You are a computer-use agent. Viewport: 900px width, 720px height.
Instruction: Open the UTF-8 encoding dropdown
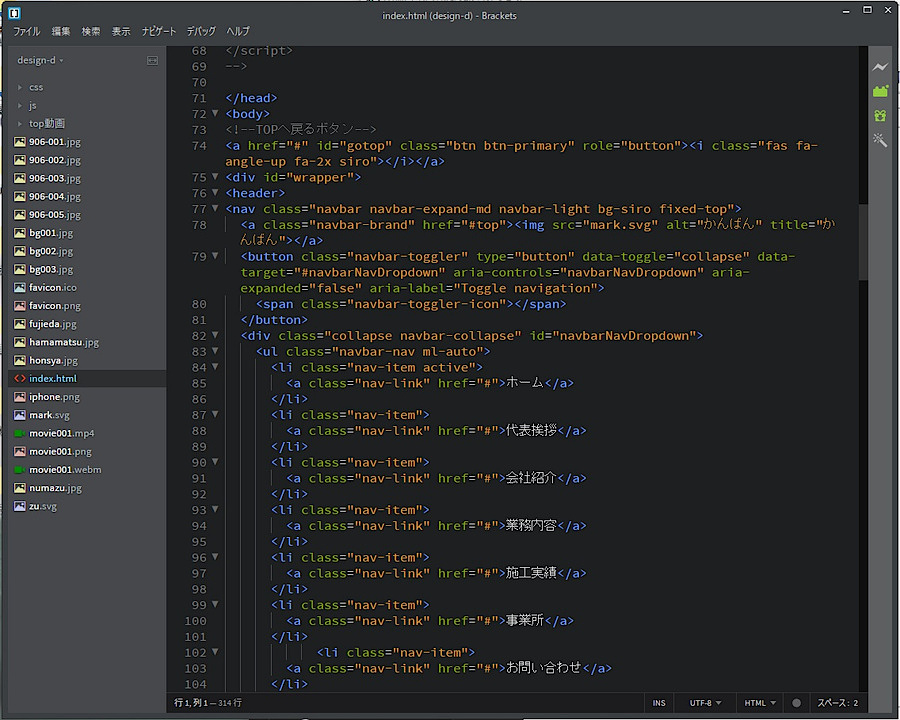[x=706, y=703]
